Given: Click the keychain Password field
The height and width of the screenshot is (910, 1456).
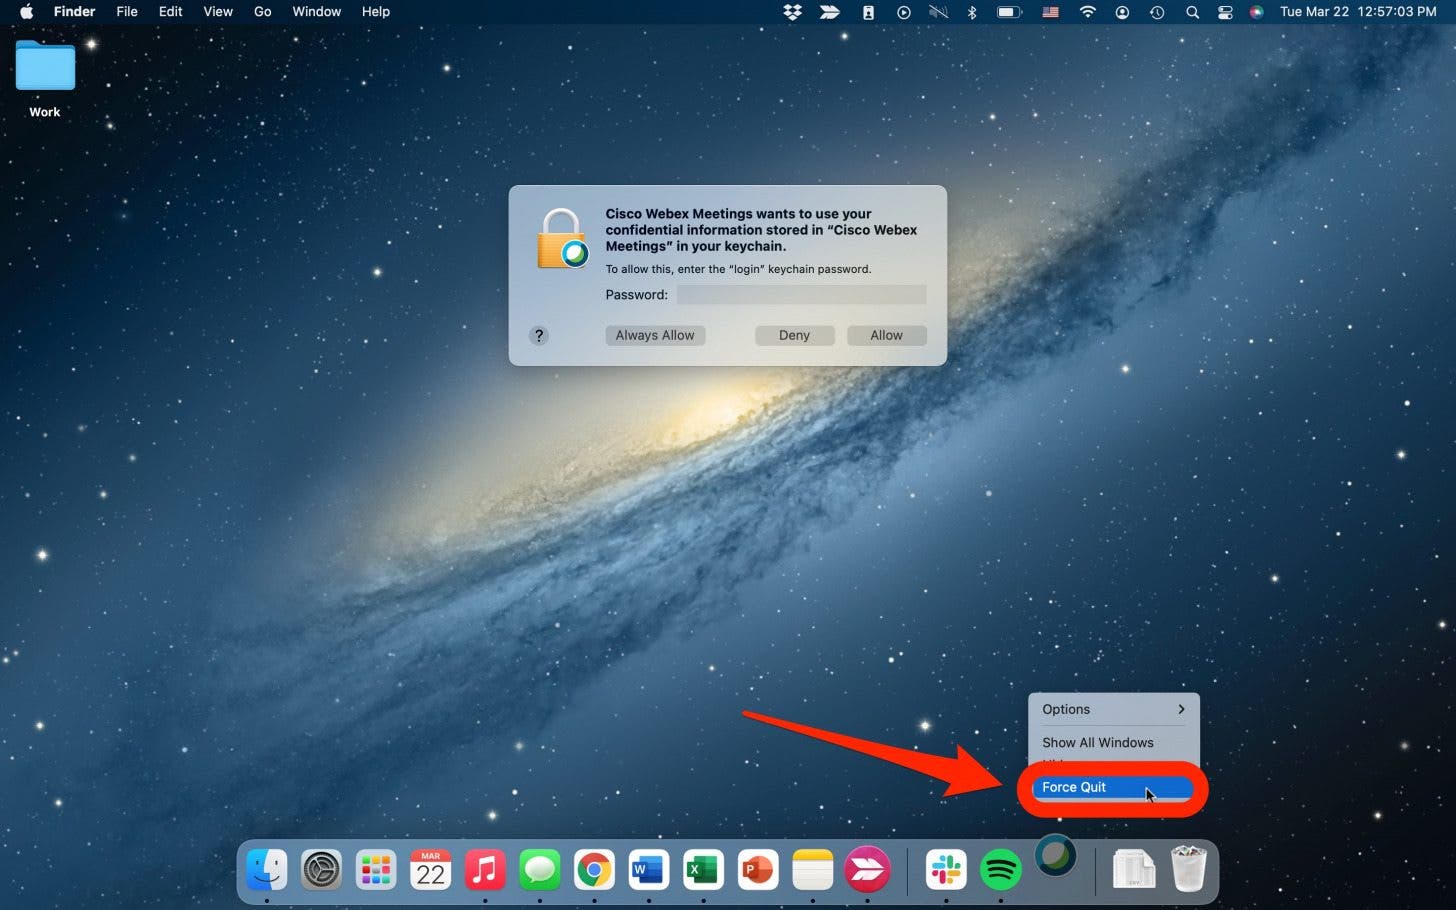Looking at the screenshot, I should pos(801,295).
